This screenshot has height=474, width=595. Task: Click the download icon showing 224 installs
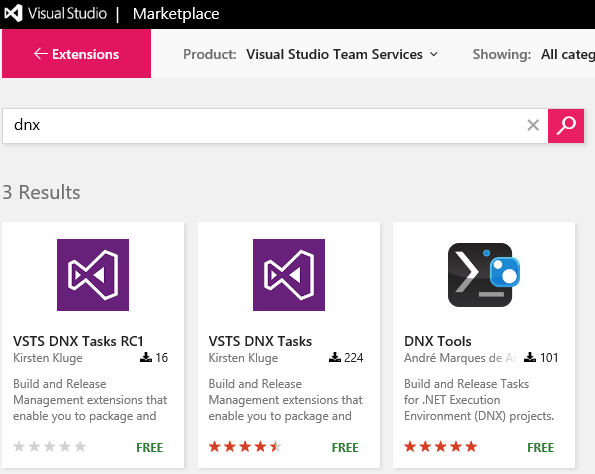tap(335, 357)
